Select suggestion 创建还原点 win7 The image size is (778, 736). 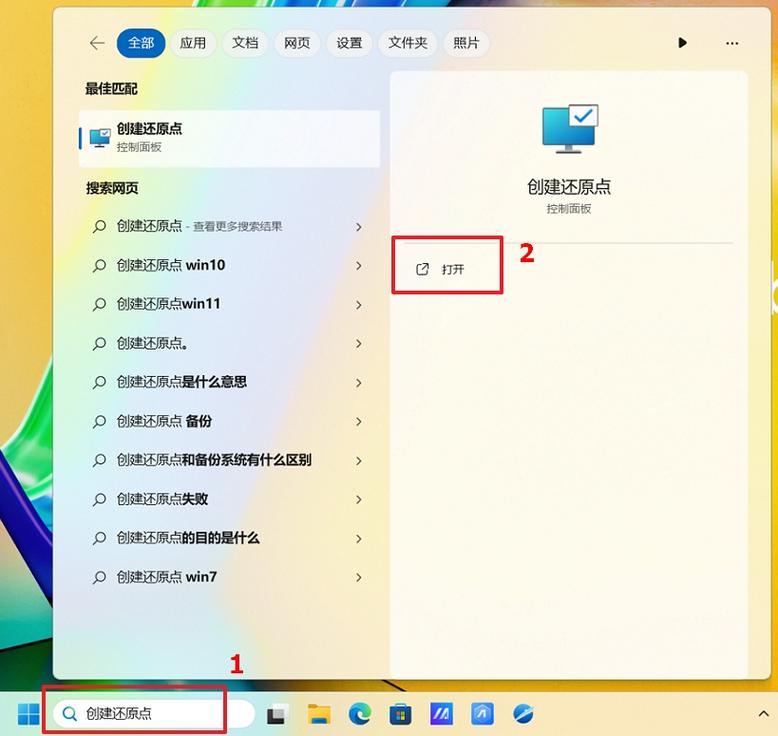(228, 577)
